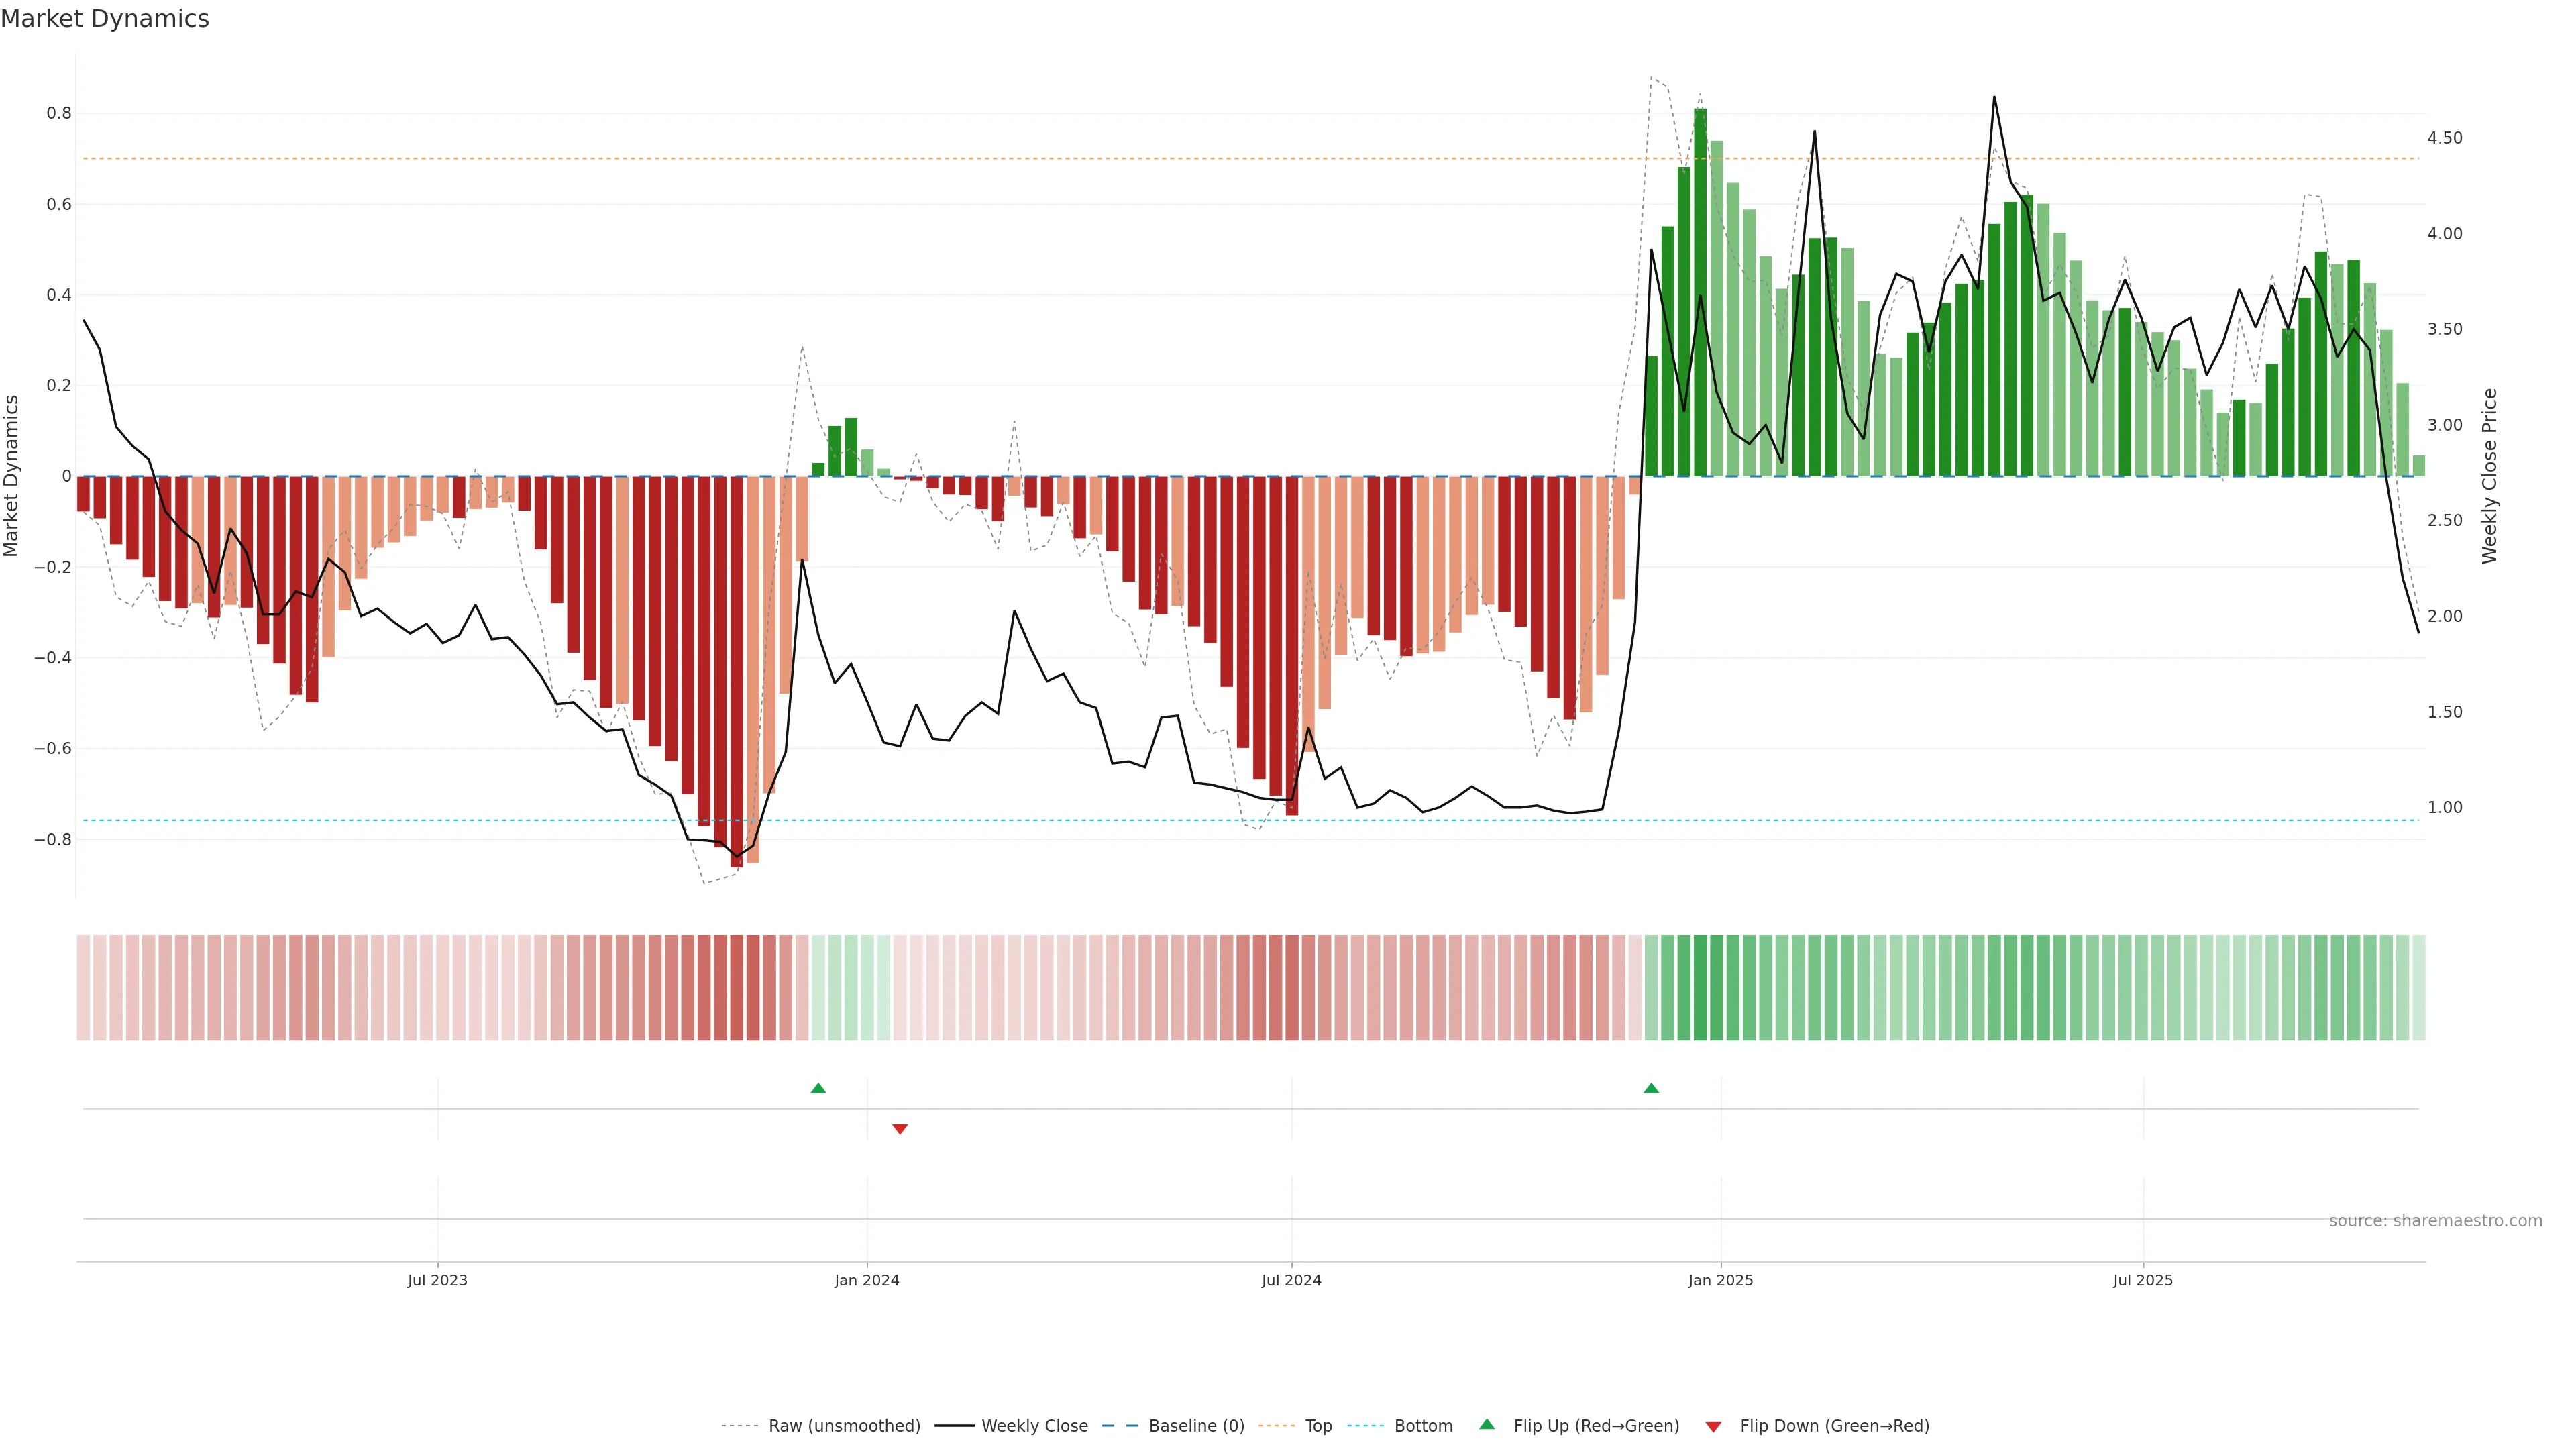Click the green triangle icon in the legend

[x=1487, y=1424]
